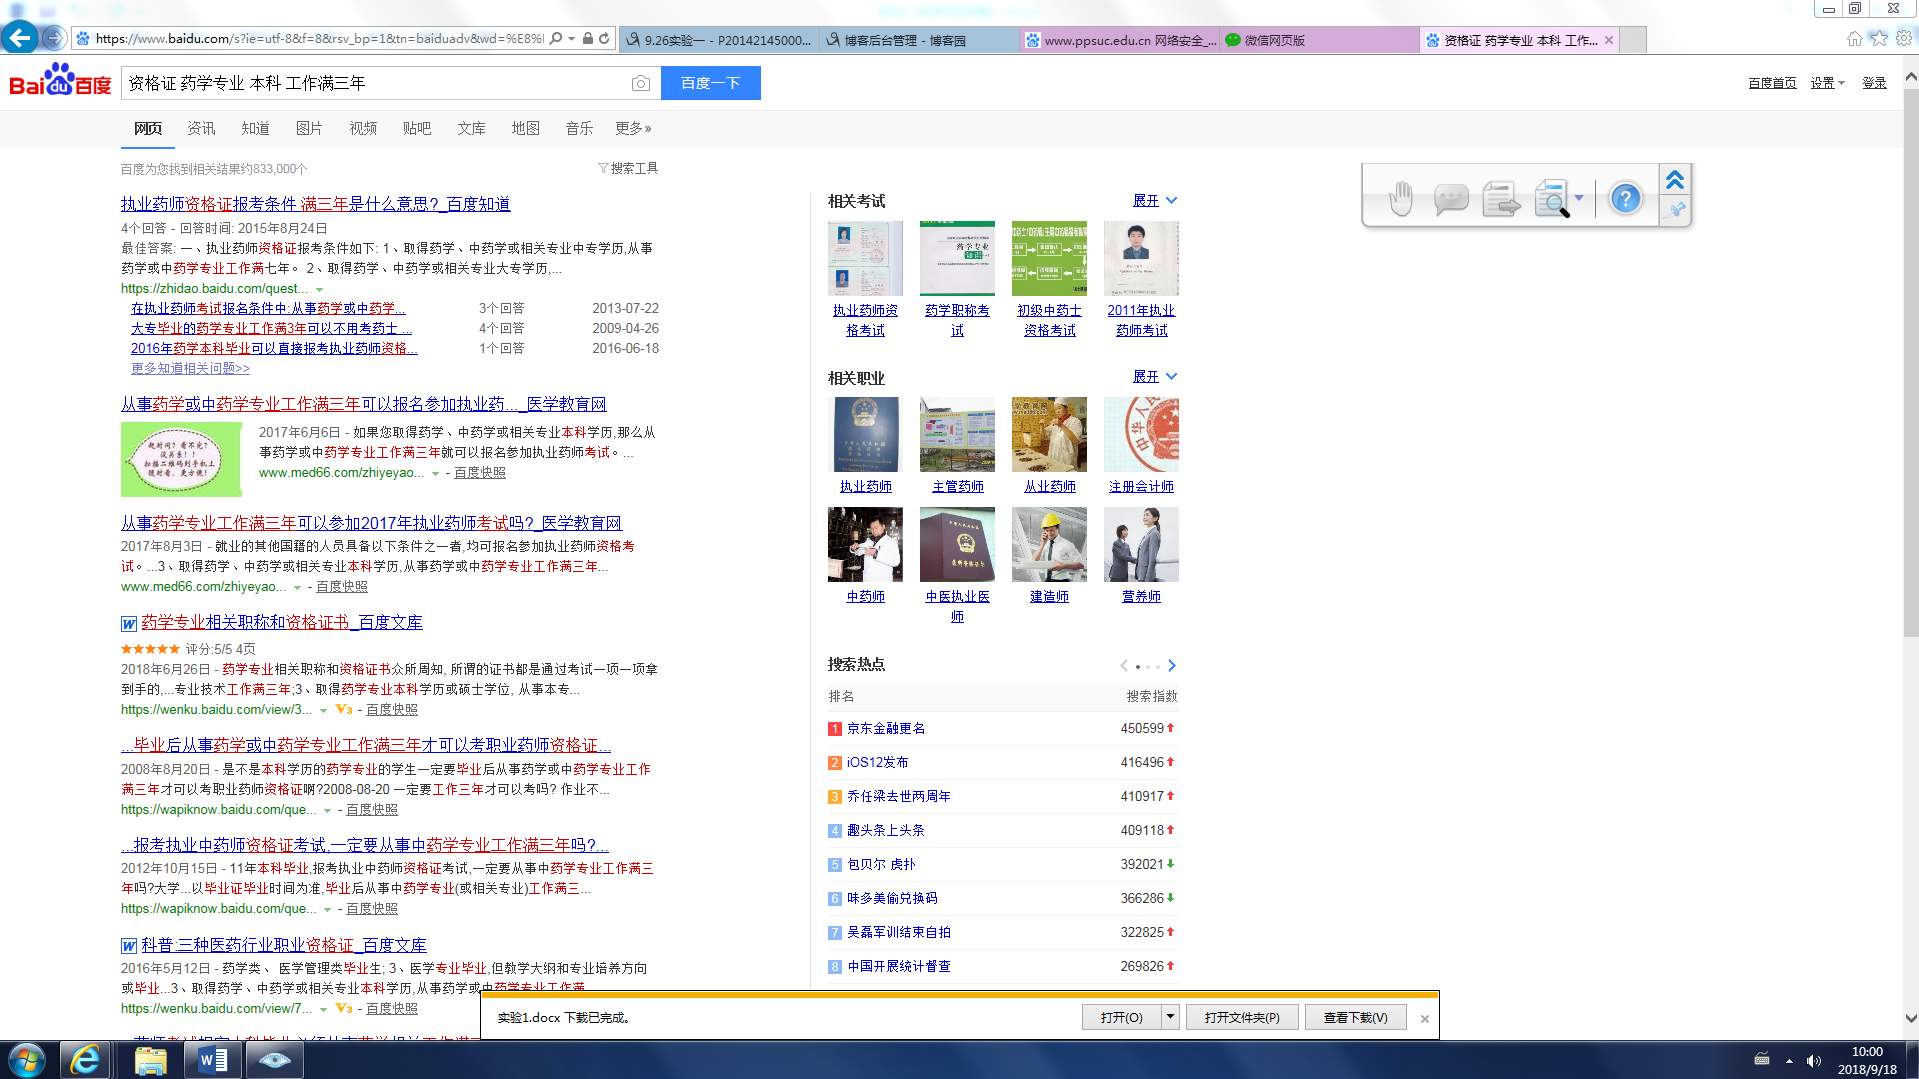Open Internet Explorer from the taskbar

click(86, 1060)
